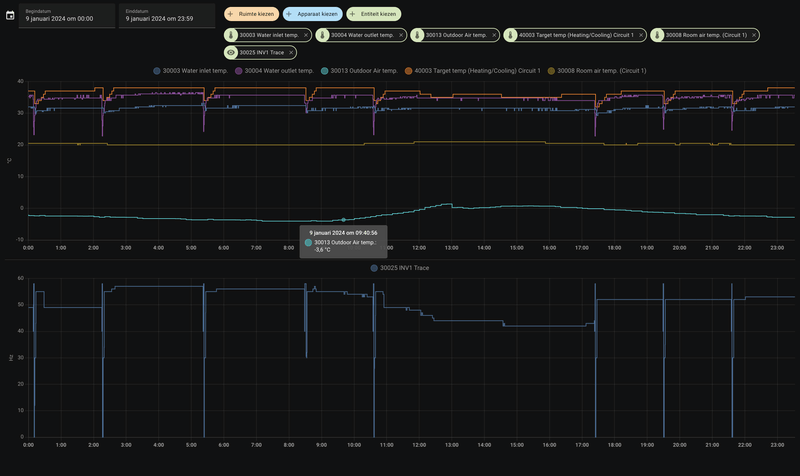Screen dimensions: 800x476
Task: Click eye icon on 30025 INV1 Trace chip
Action: pyautogui.click(x=231, y=53)
